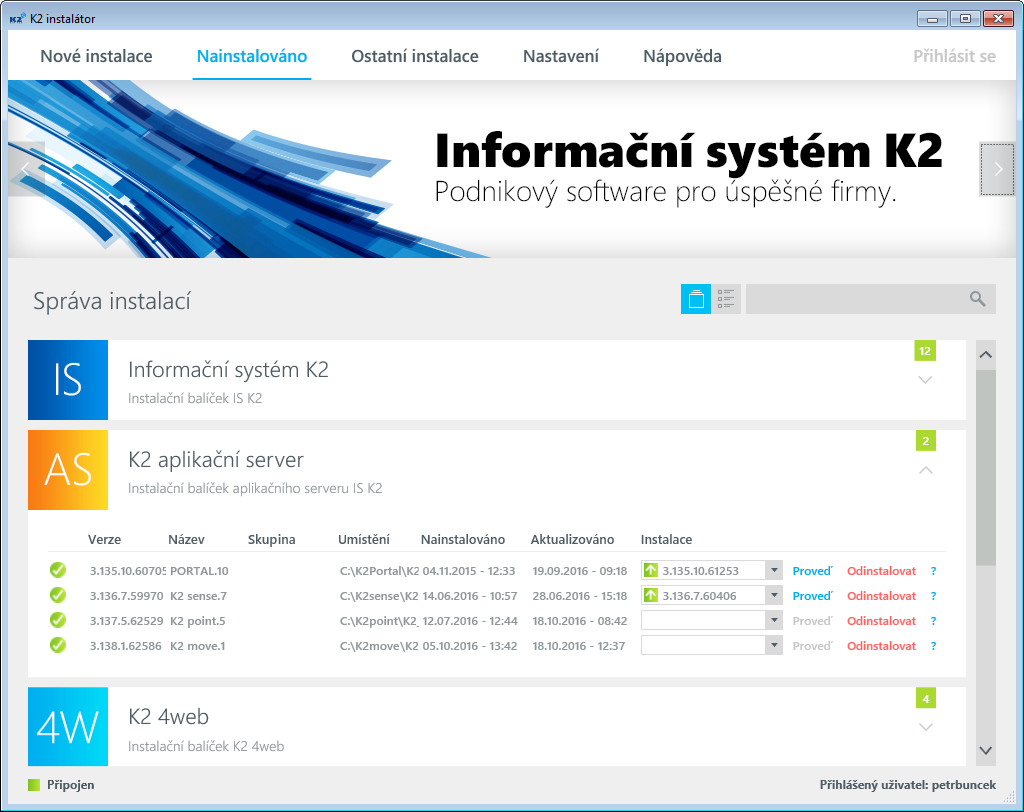Click the green status check for K2 point.5
Image resolution: width=1024 pixels, height=812 pixels.
coord(58,620)
